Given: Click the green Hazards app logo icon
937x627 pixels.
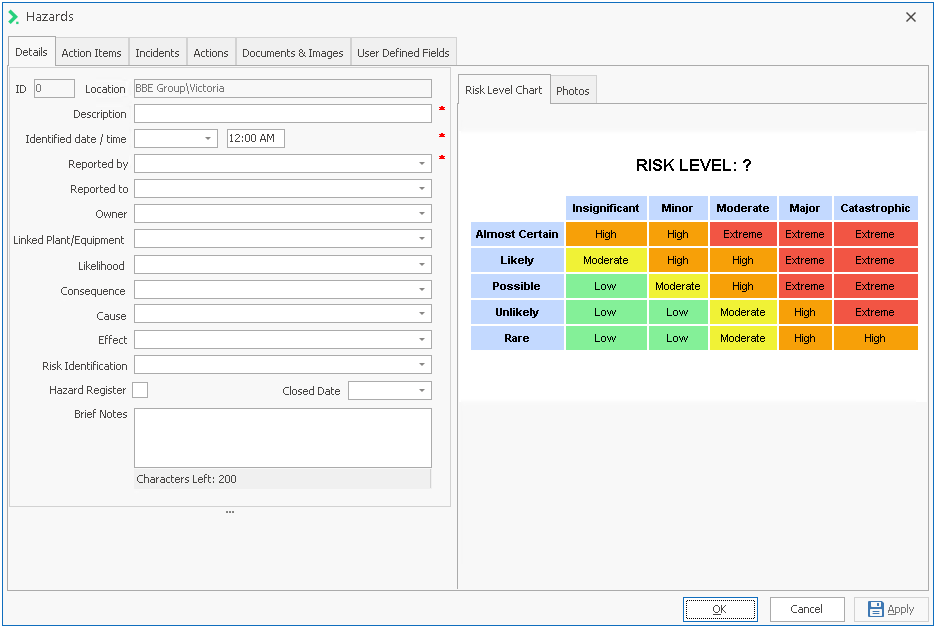Looking at the screenshot, I should pyautogui.click(x=13, y=17).
